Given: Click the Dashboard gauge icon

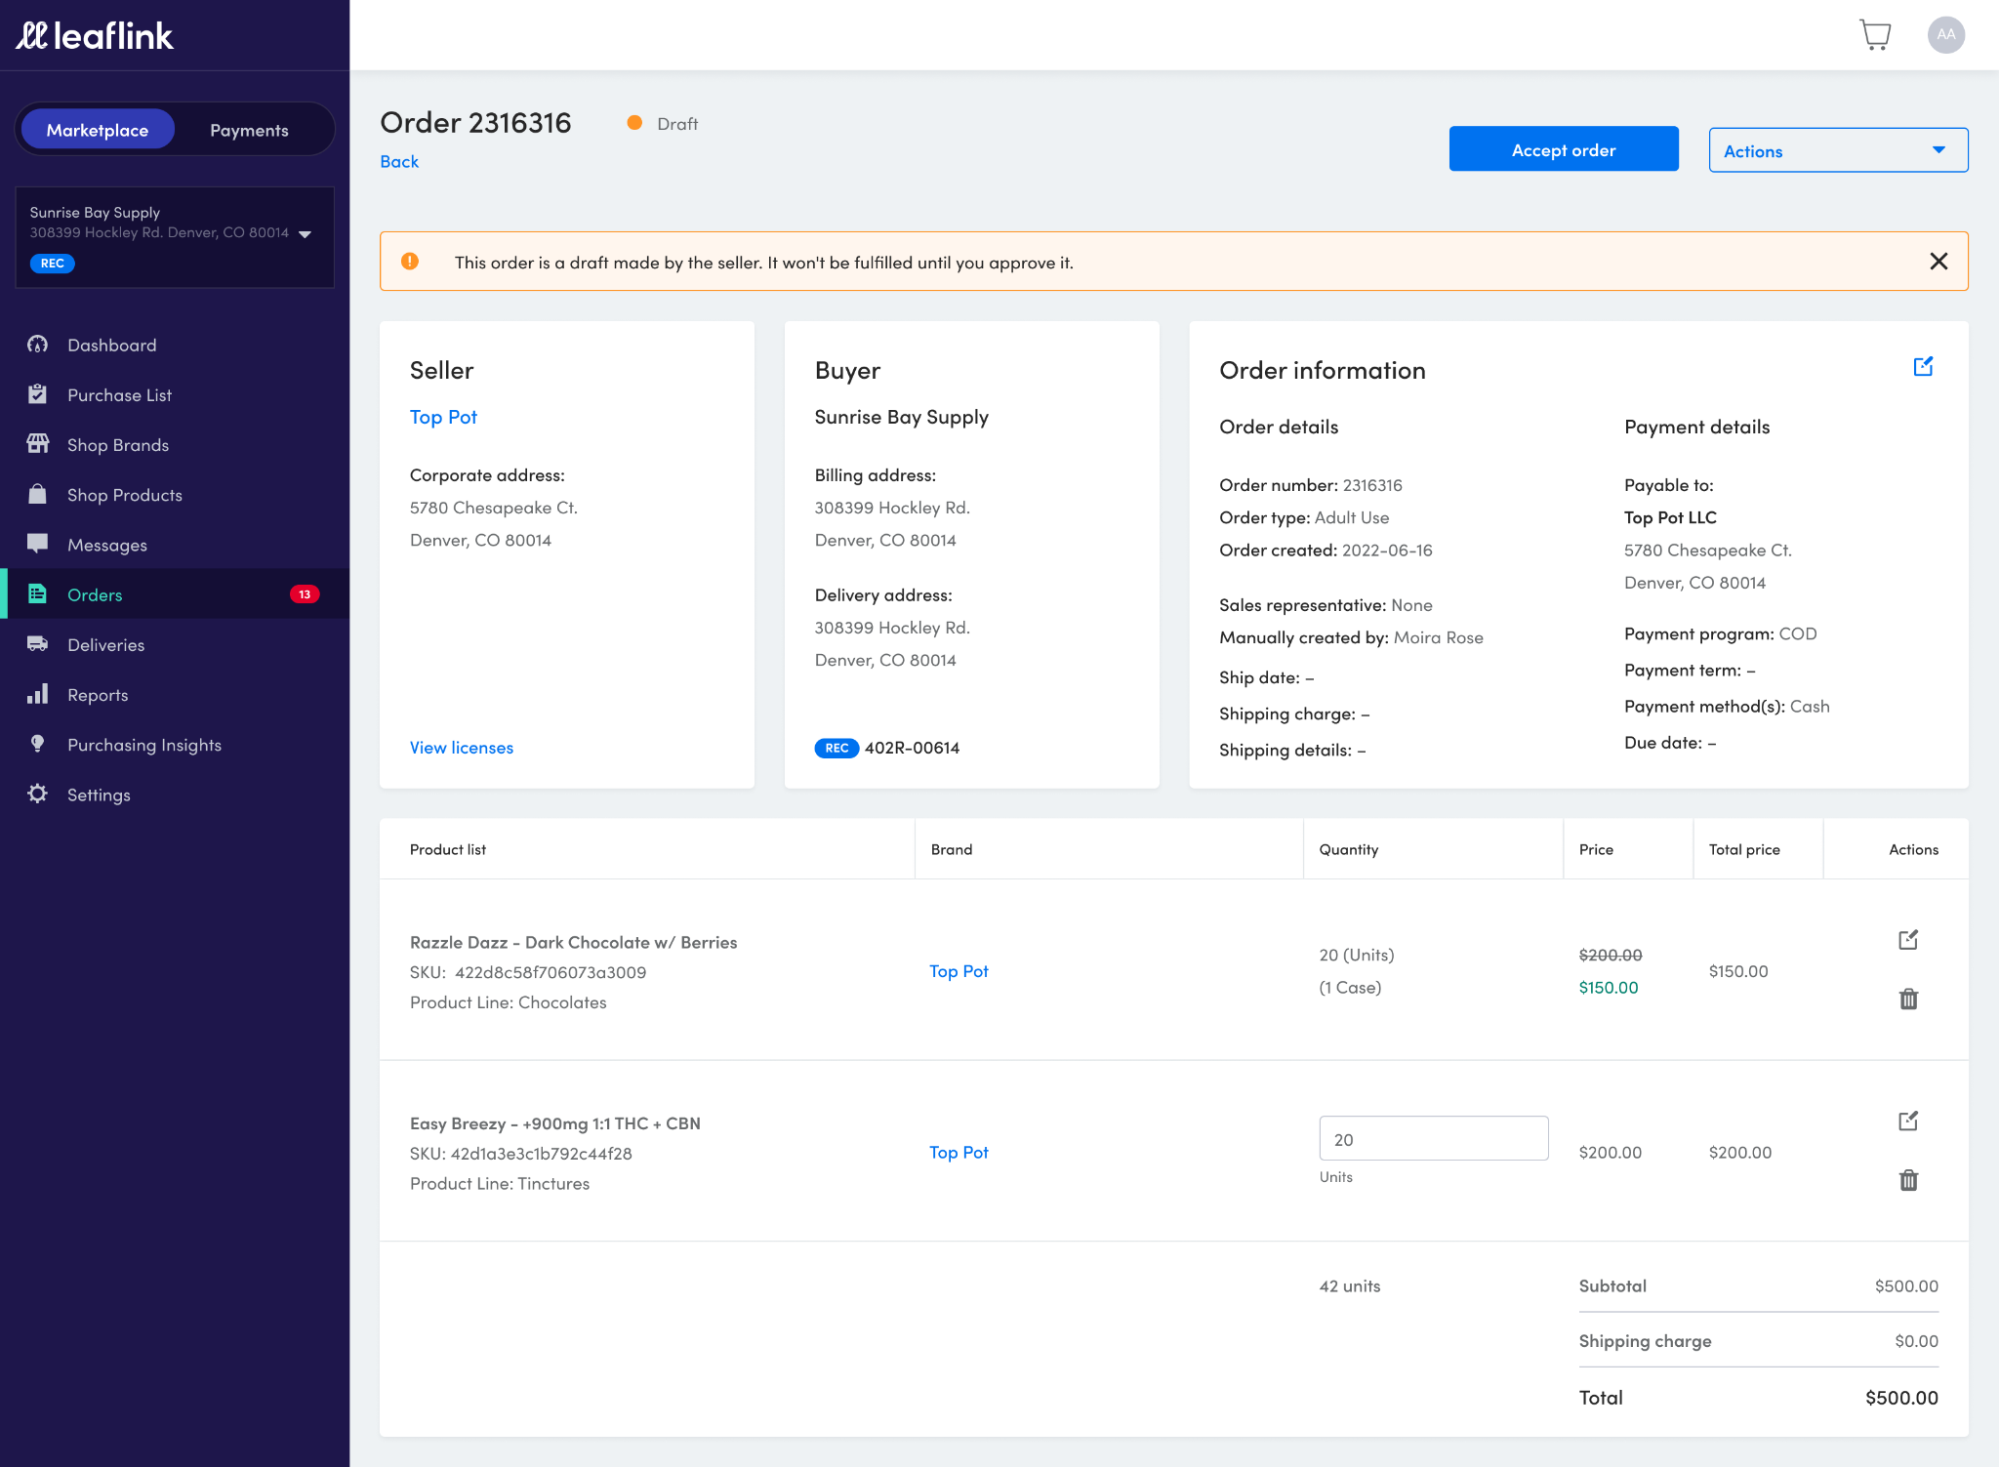Looking at the screenshot, I should [38, 345].
